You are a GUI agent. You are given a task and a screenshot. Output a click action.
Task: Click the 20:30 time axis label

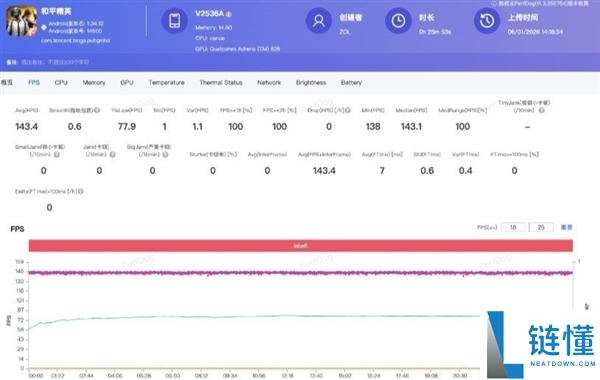(x=460, y=376)
